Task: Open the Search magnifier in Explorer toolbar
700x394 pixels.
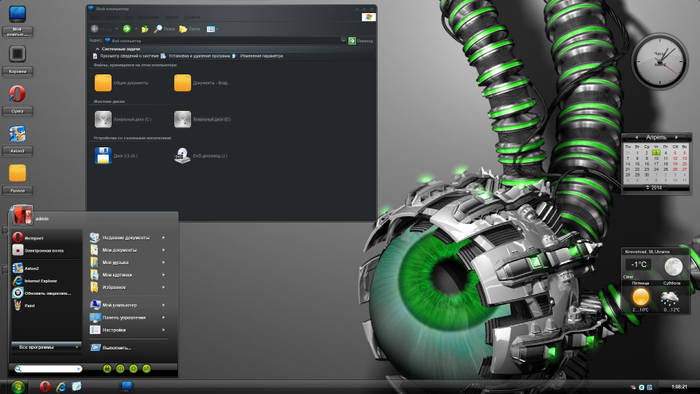Action: click(158, 29)
